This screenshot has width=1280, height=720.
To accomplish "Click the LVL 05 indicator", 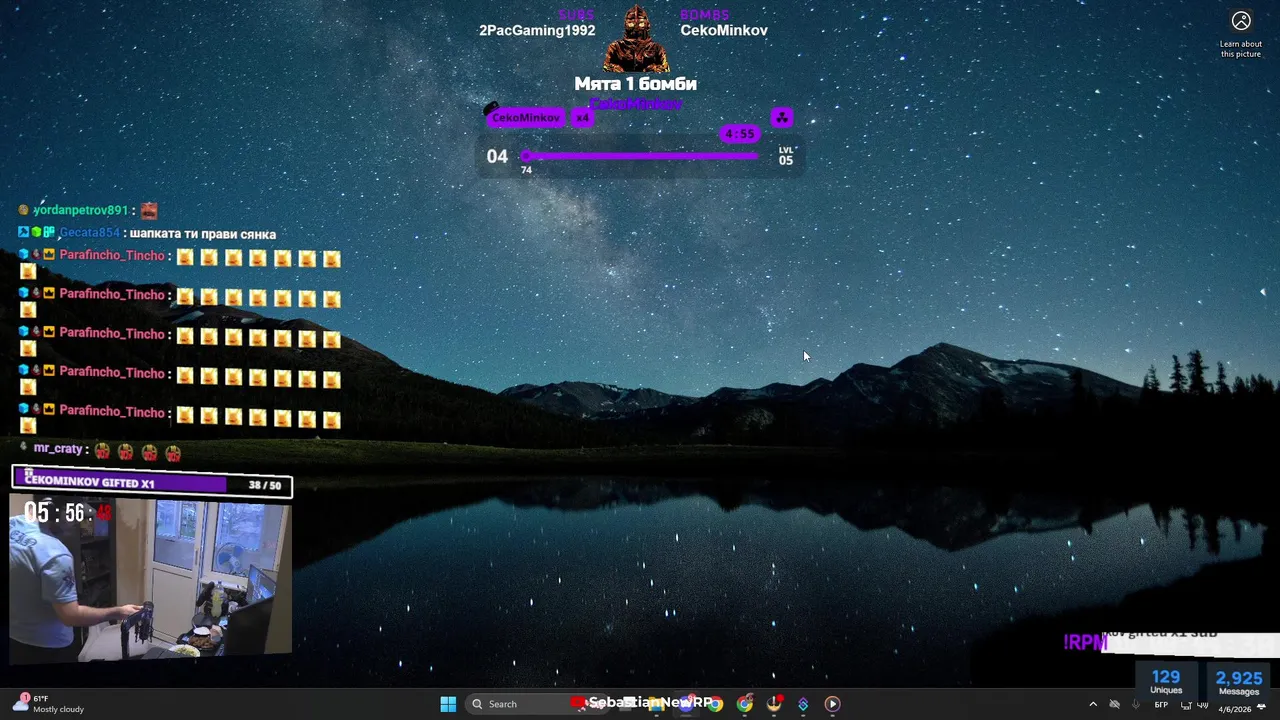I will pos(786,156).
